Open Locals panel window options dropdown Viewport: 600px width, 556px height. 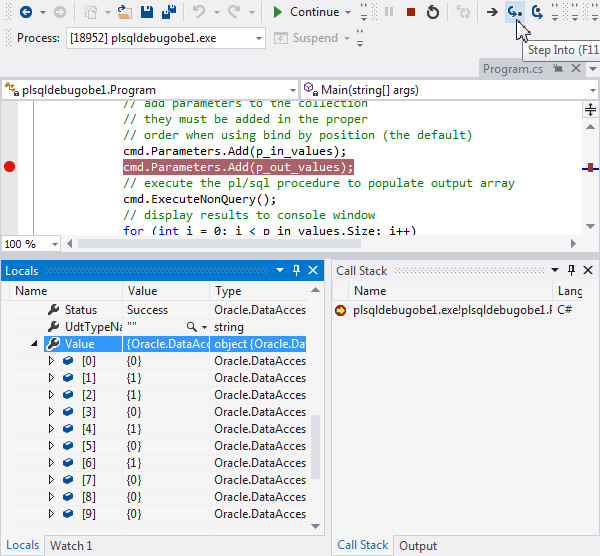coord(280,270)
